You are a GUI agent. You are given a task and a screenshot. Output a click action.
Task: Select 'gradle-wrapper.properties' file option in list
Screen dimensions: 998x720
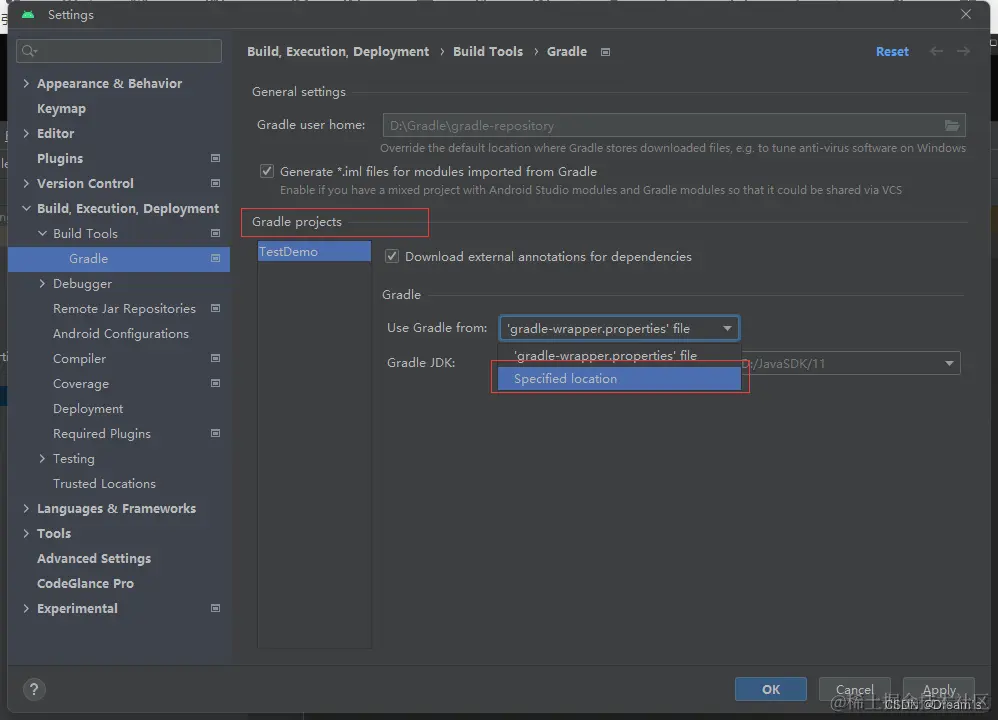click(619, 355)
